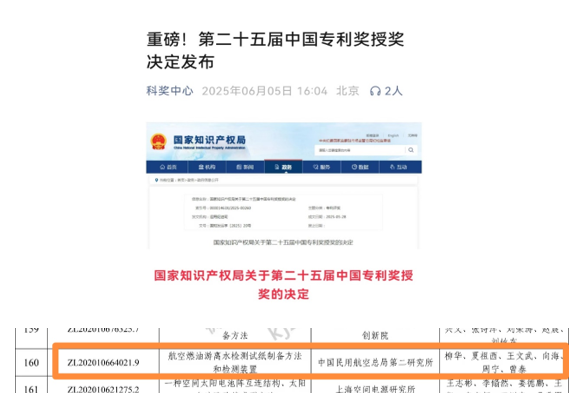Click the red heading 国家知识产权局关于第二十五届中国专利奖授奖的决定
The image size is (587, 413).
click(283, 285)
